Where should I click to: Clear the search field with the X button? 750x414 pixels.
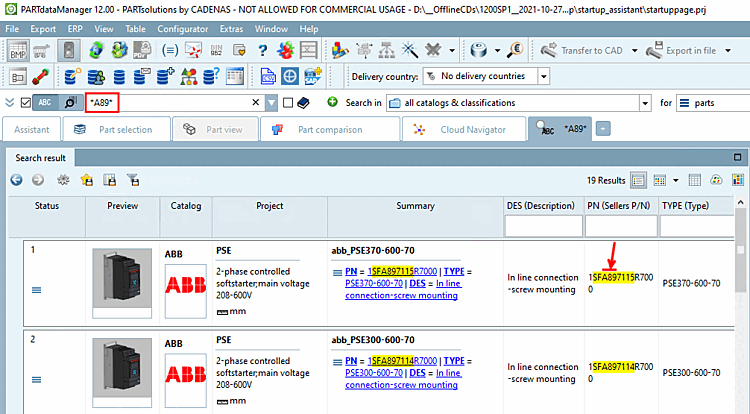point(257,103)
